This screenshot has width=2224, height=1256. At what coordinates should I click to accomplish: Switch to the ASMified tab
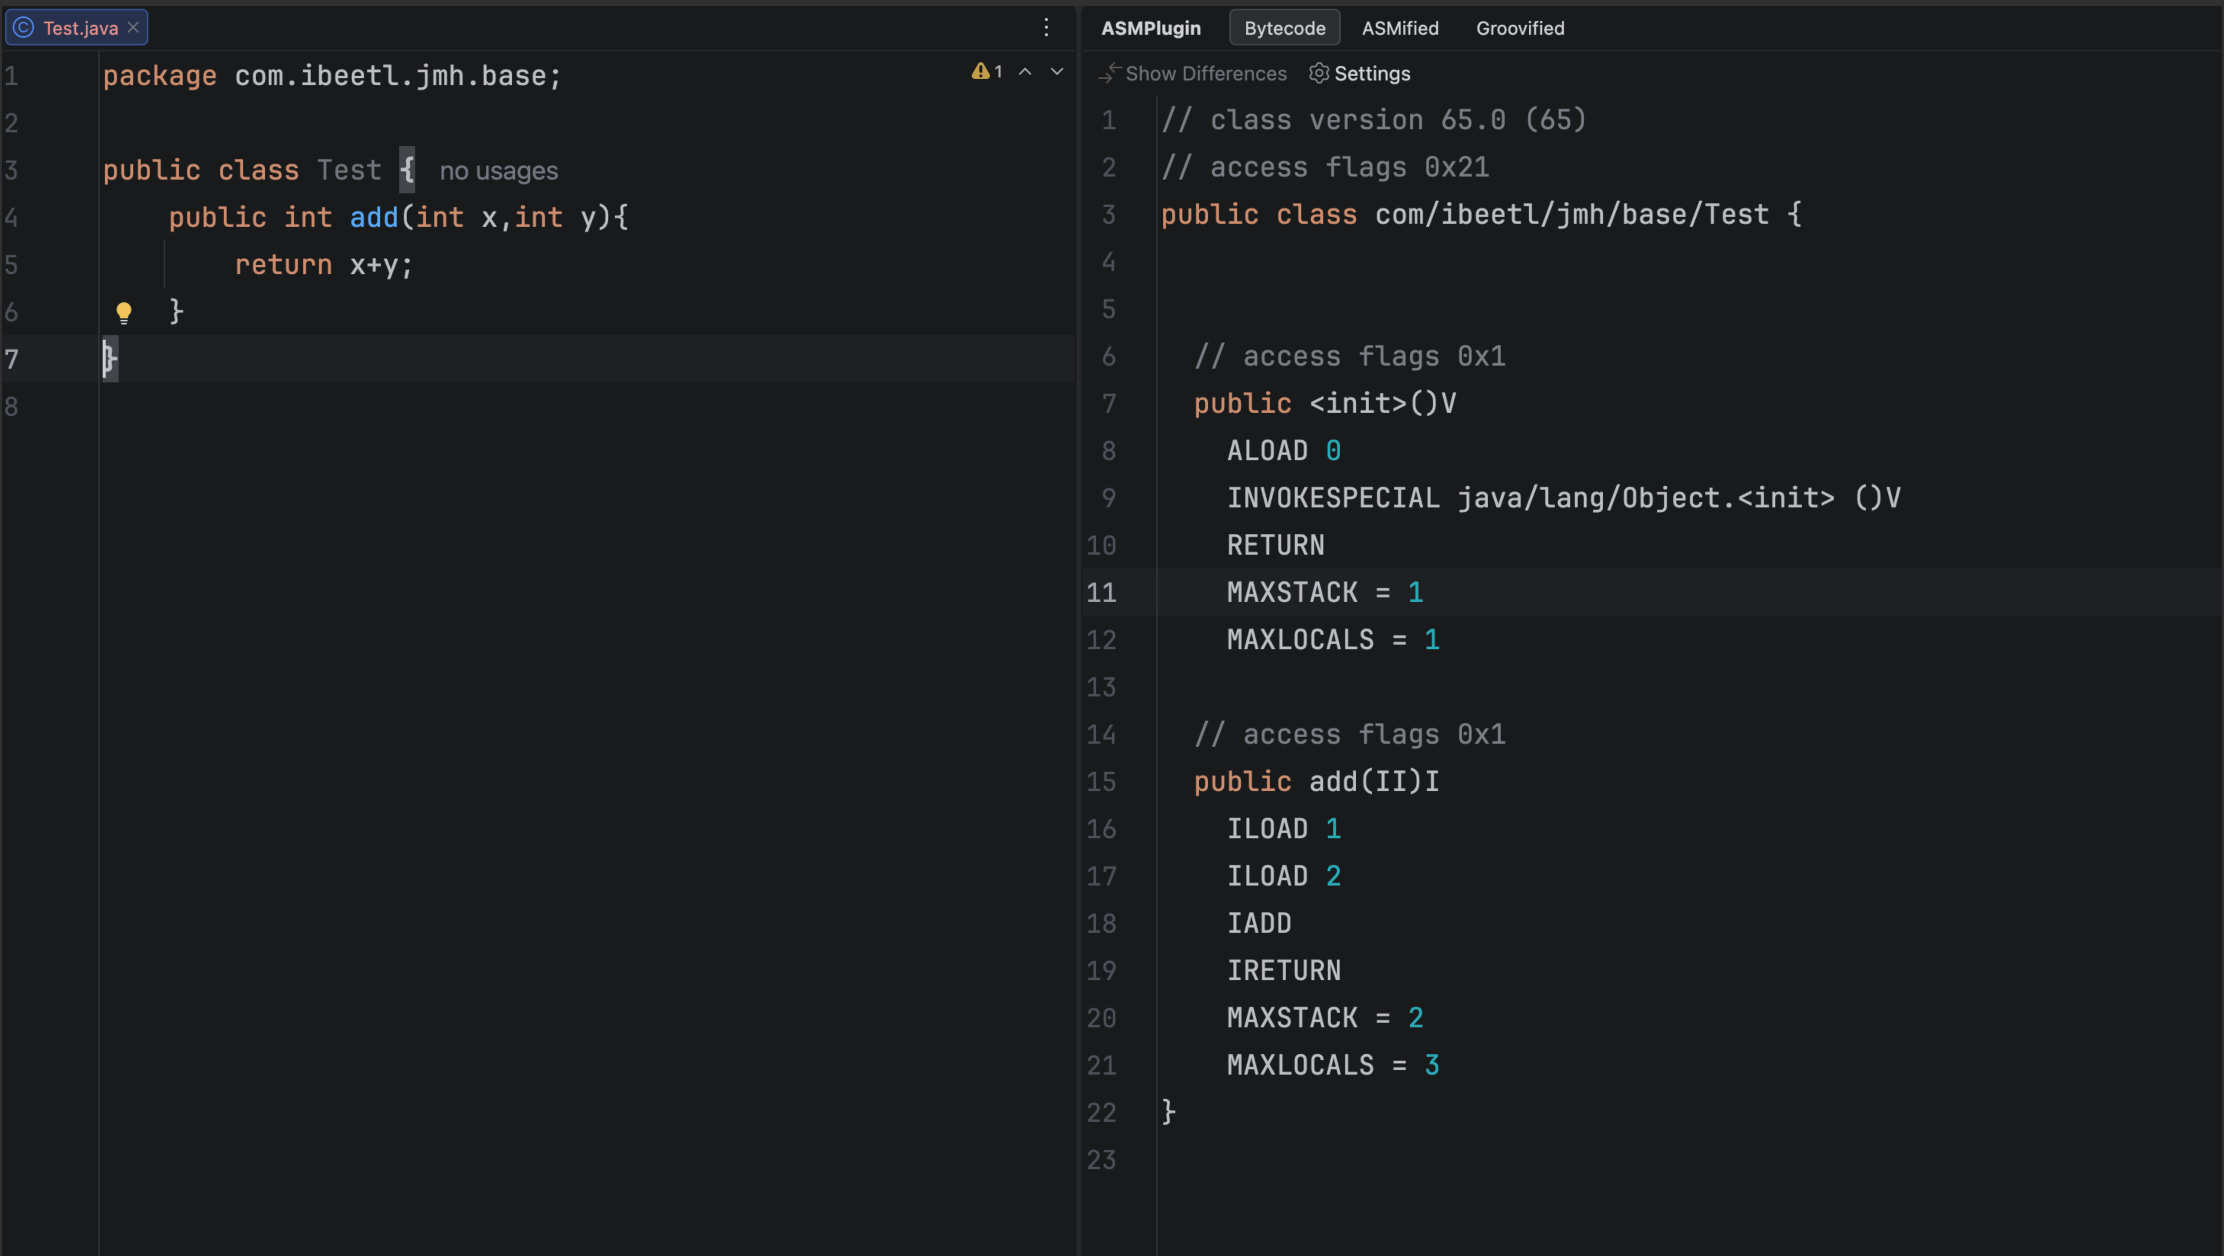click(x=1400, y=28)
